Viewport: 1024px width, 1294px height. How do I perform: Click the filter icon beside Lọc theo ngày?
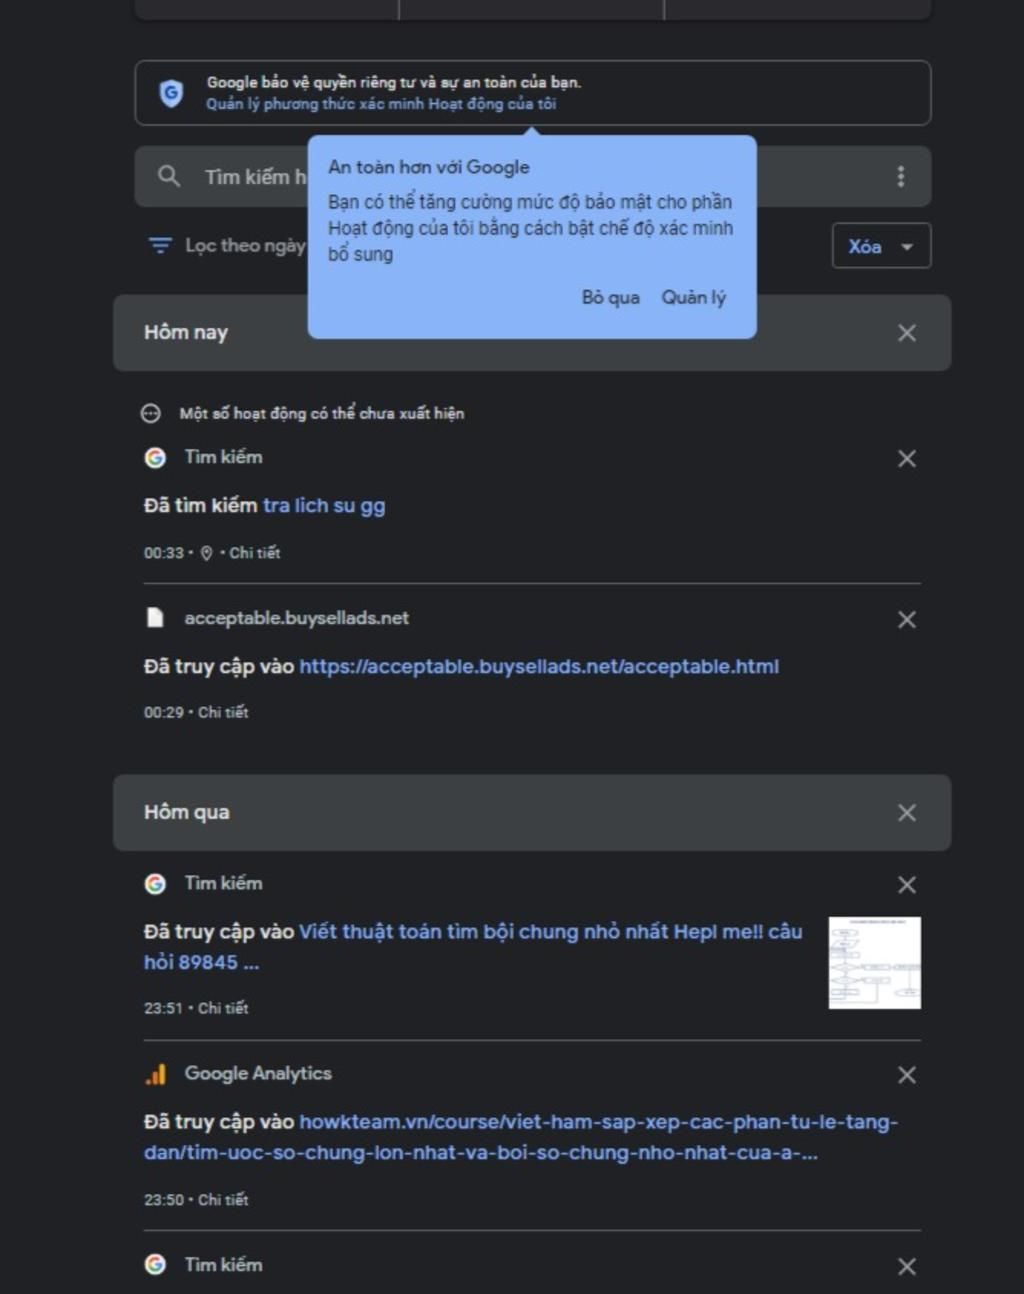point(160,245)
